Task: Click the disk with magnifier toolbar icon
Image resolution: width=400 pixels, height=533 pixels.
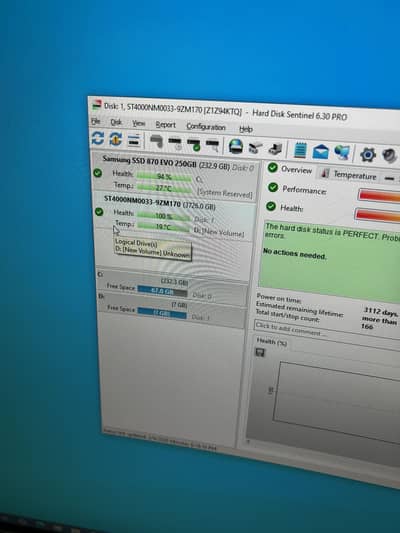Action: pyautogui.click(x=212, y=145)
